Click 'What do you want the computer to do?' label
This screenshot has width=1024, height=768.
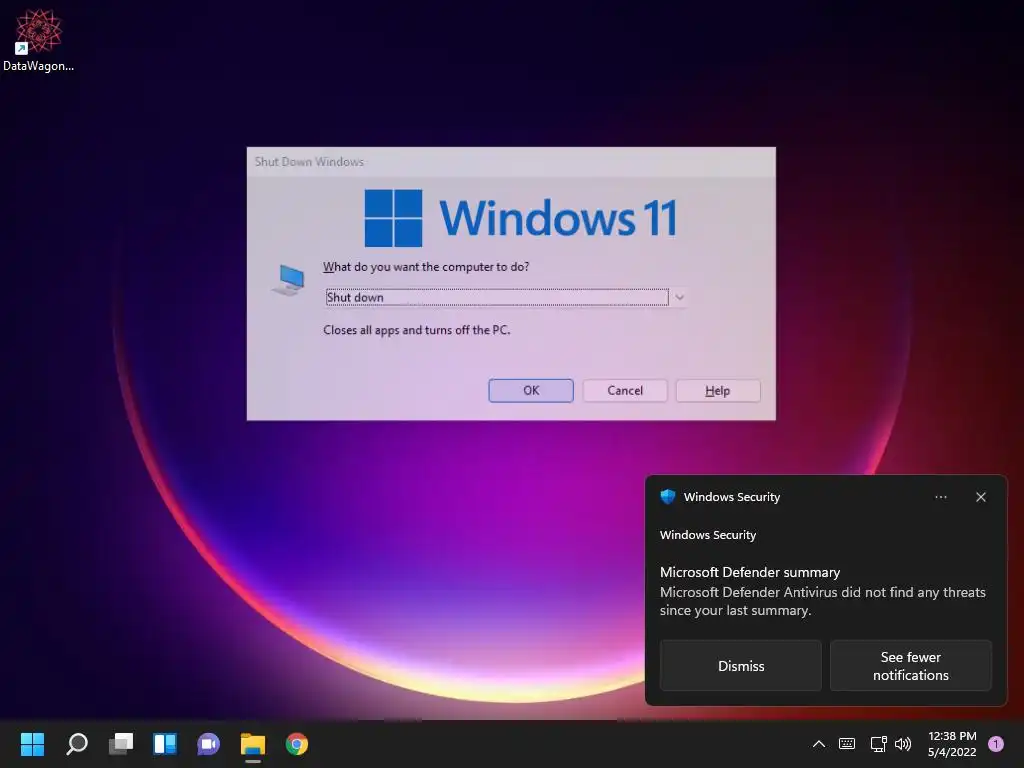pyautogui.click(x=426, y=266)
